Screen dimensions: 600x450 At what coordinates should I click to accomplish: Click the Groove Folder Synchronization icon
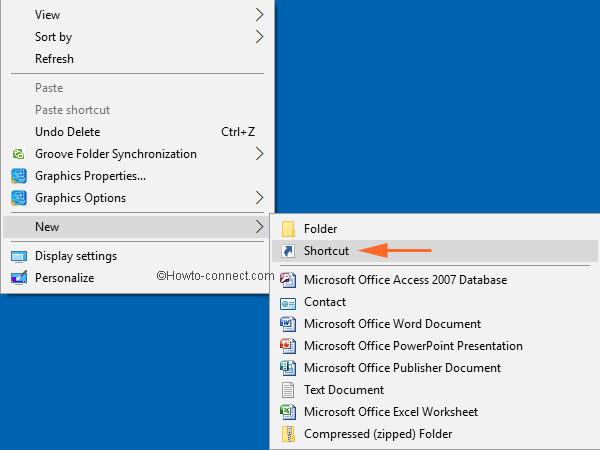point(18,154)
